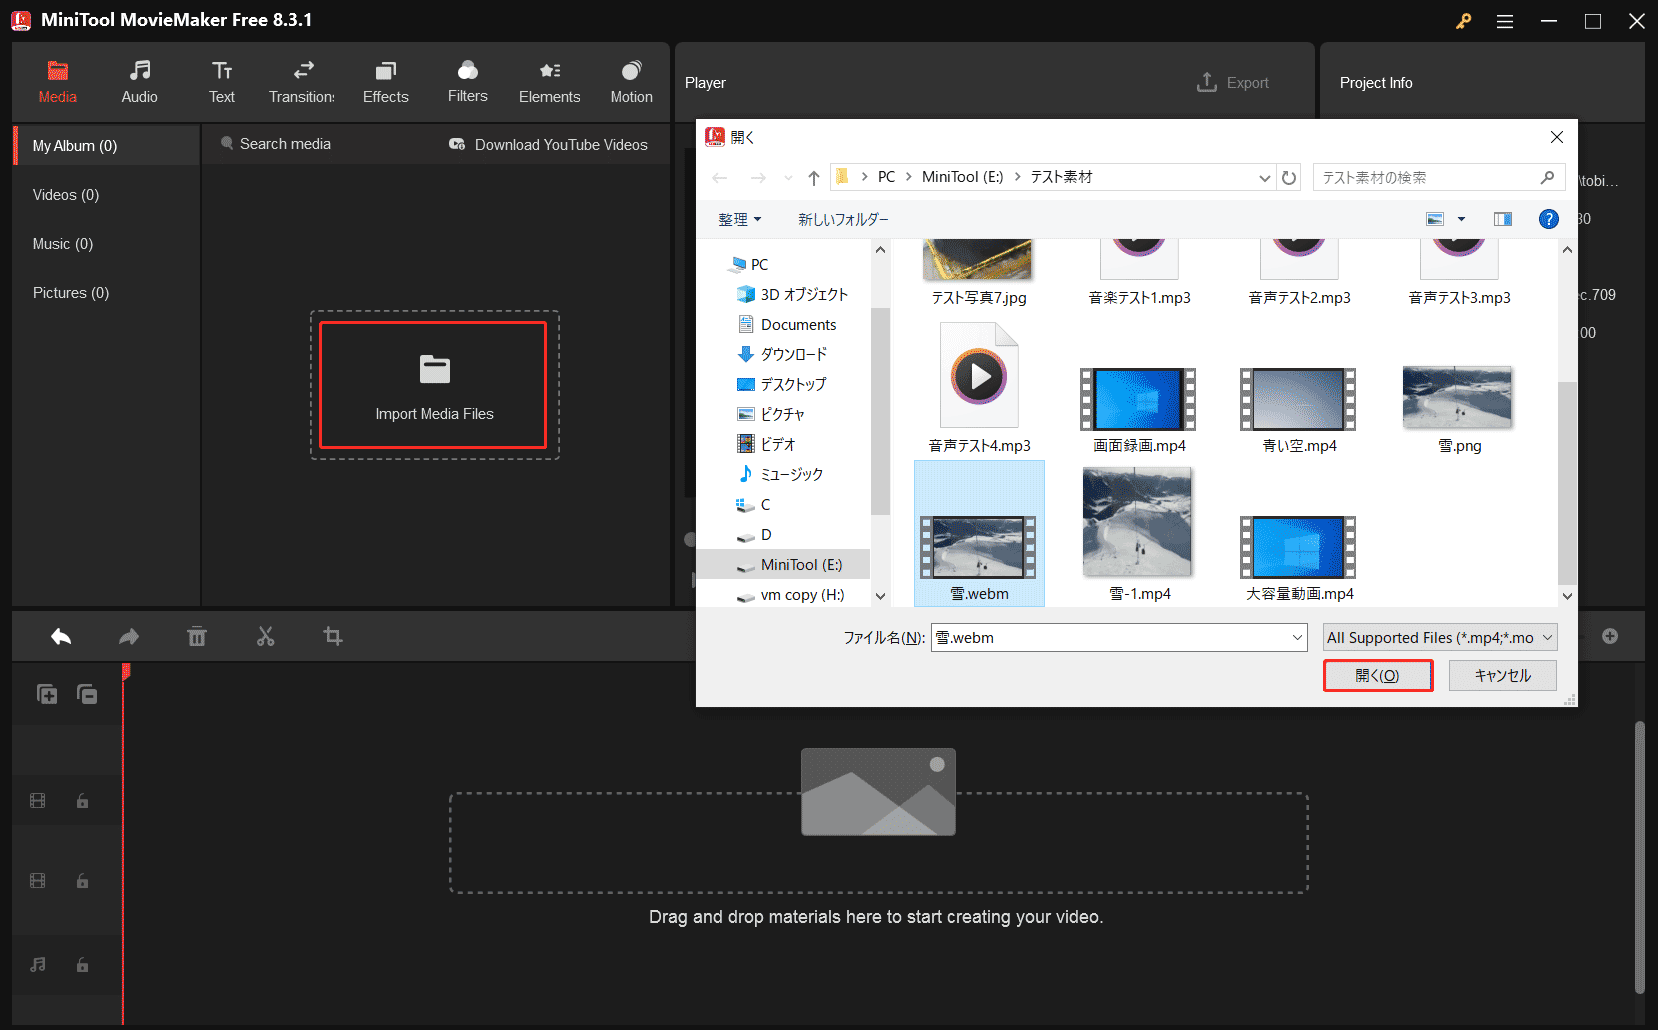Open the Effects panel
Viewport: 1658px width, 1030px height.
click(385, 80)
